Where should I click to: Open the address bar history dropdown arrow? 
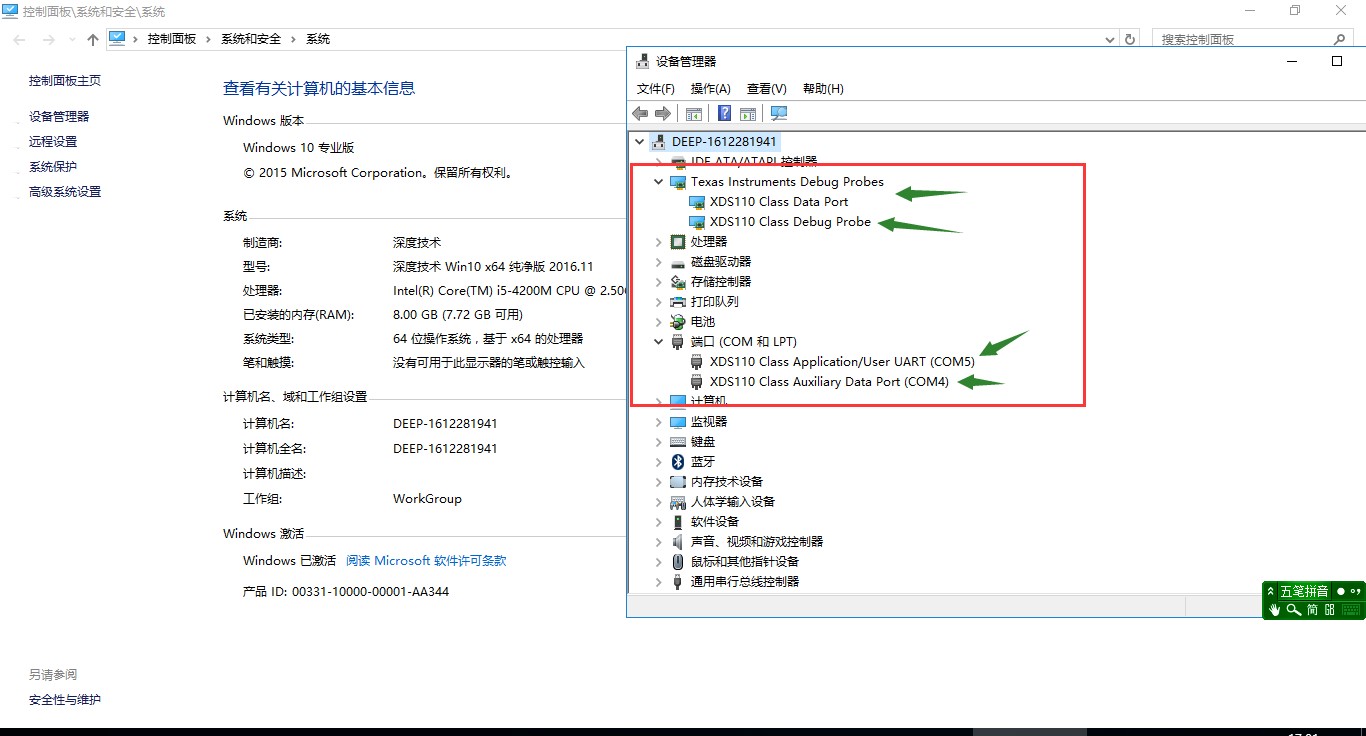pyautogui.click(x=1110, y=39)
